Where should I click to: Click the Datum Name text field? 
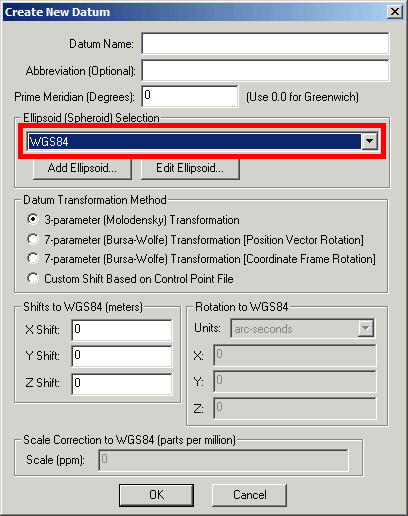point(265,43)
